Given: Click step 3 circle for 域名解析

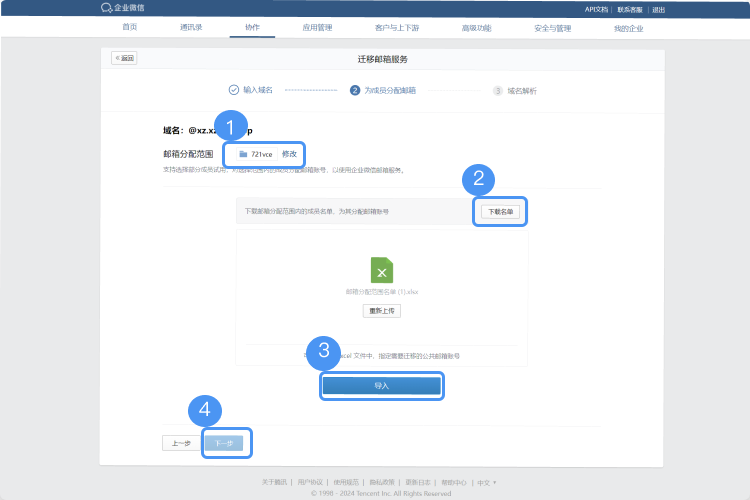Looking at the screenshot, I should tap(498, 90).
